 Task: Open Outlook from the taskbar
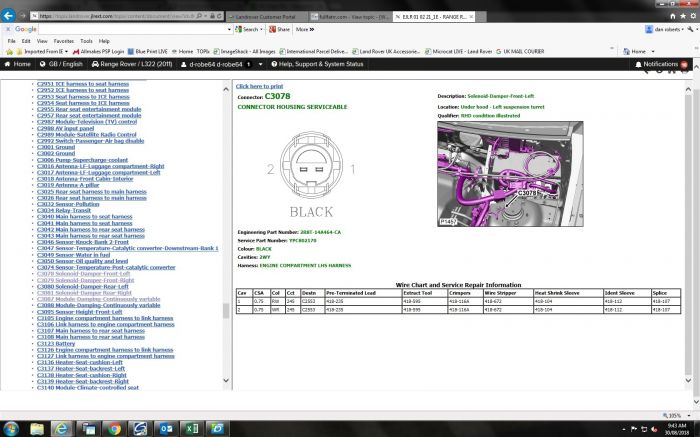coord(166,429)
